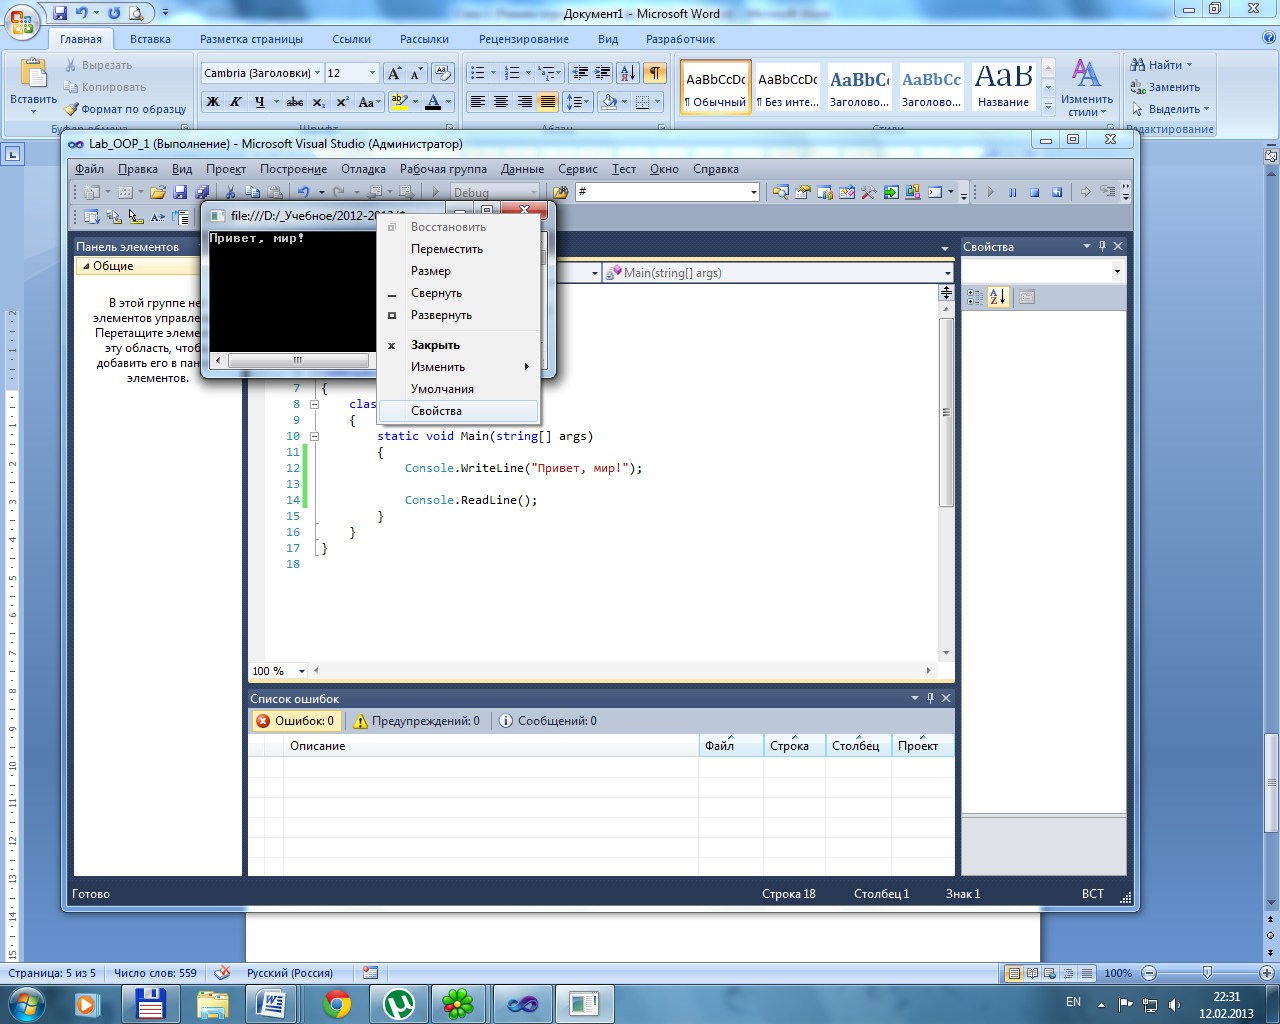Viewport: 1280px width, 1024px height.
Task: Toggle Justify alignment button in Word
Action: click(547, 102)
